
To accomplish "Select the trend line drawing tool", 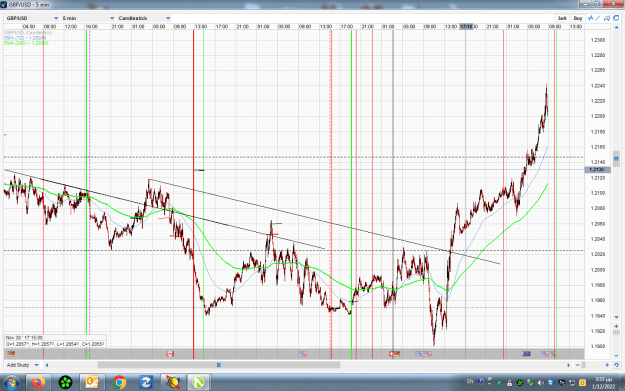I will [x=598, y=18].
